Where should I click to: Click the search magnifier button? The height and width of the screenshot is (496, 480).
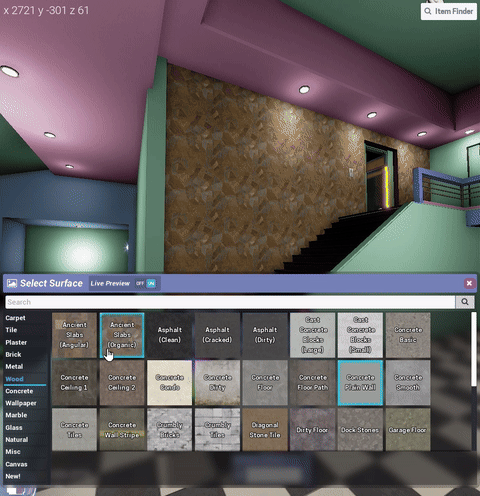(x=465, y=302)
